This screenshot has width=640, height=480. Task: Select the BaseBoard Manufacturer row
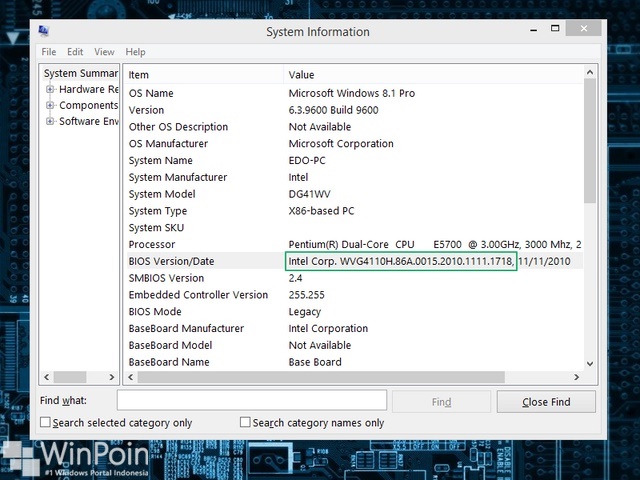(353, 328)
